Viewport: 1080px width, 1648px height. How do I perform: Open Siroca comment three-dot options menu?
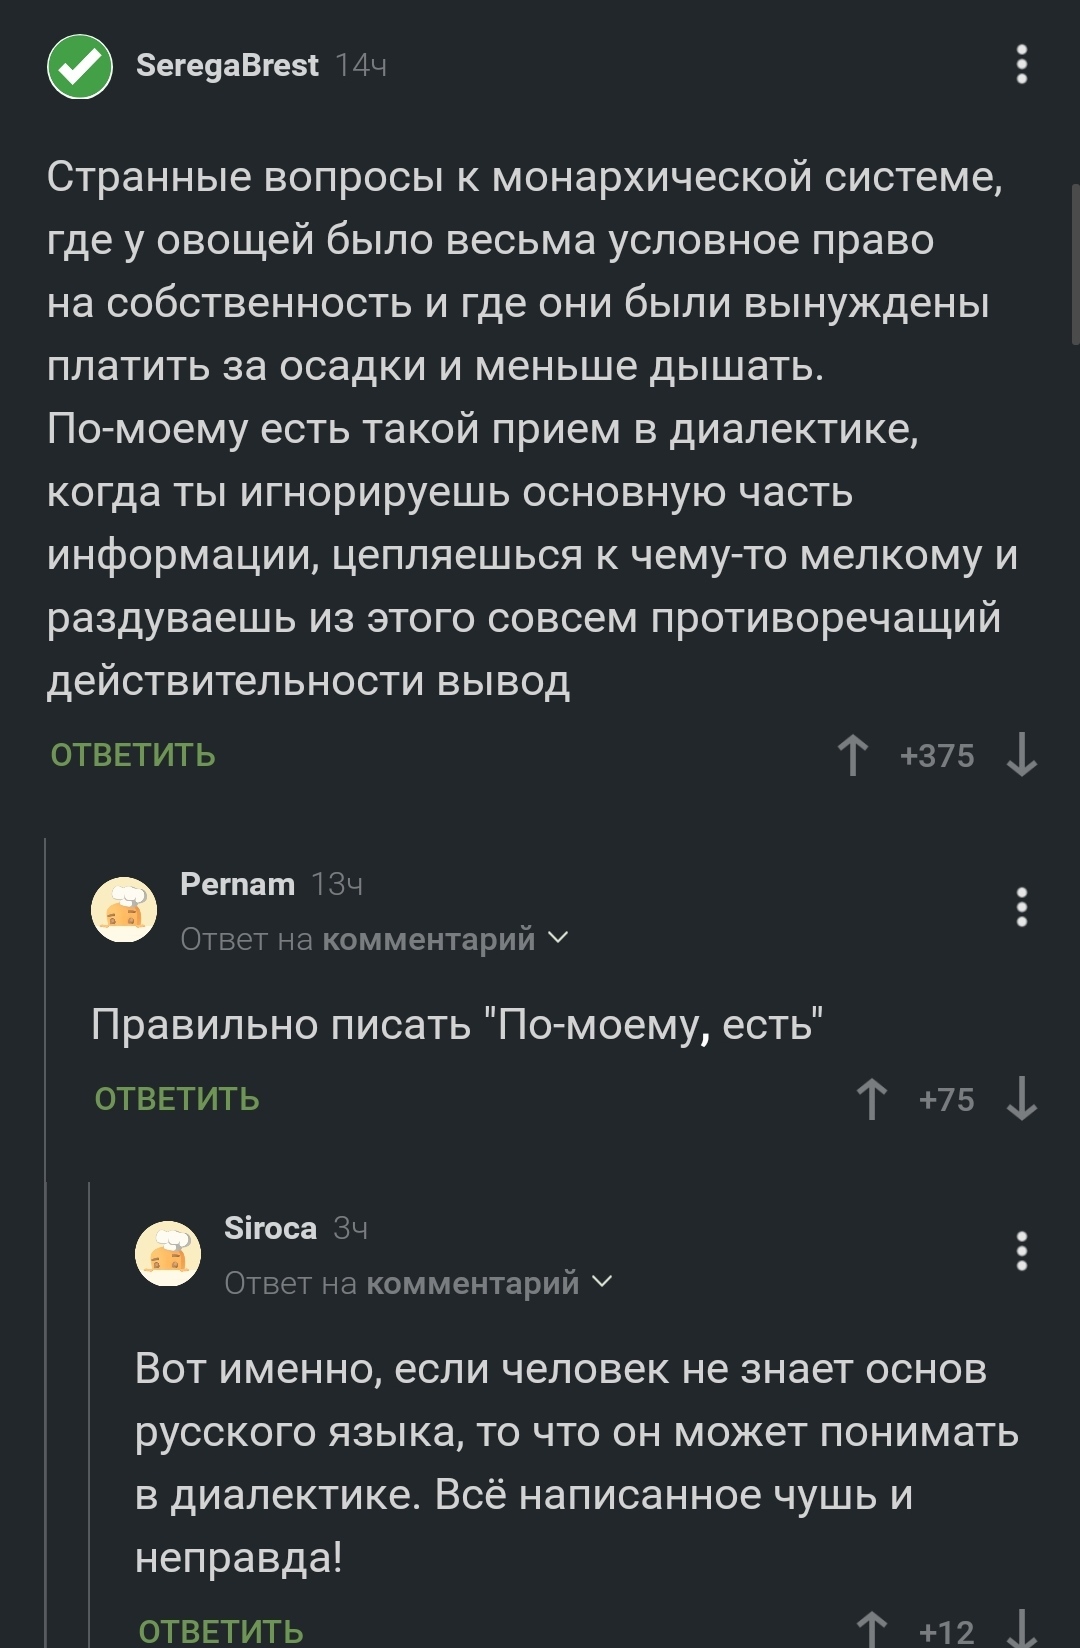(x=1021, y=1252)
